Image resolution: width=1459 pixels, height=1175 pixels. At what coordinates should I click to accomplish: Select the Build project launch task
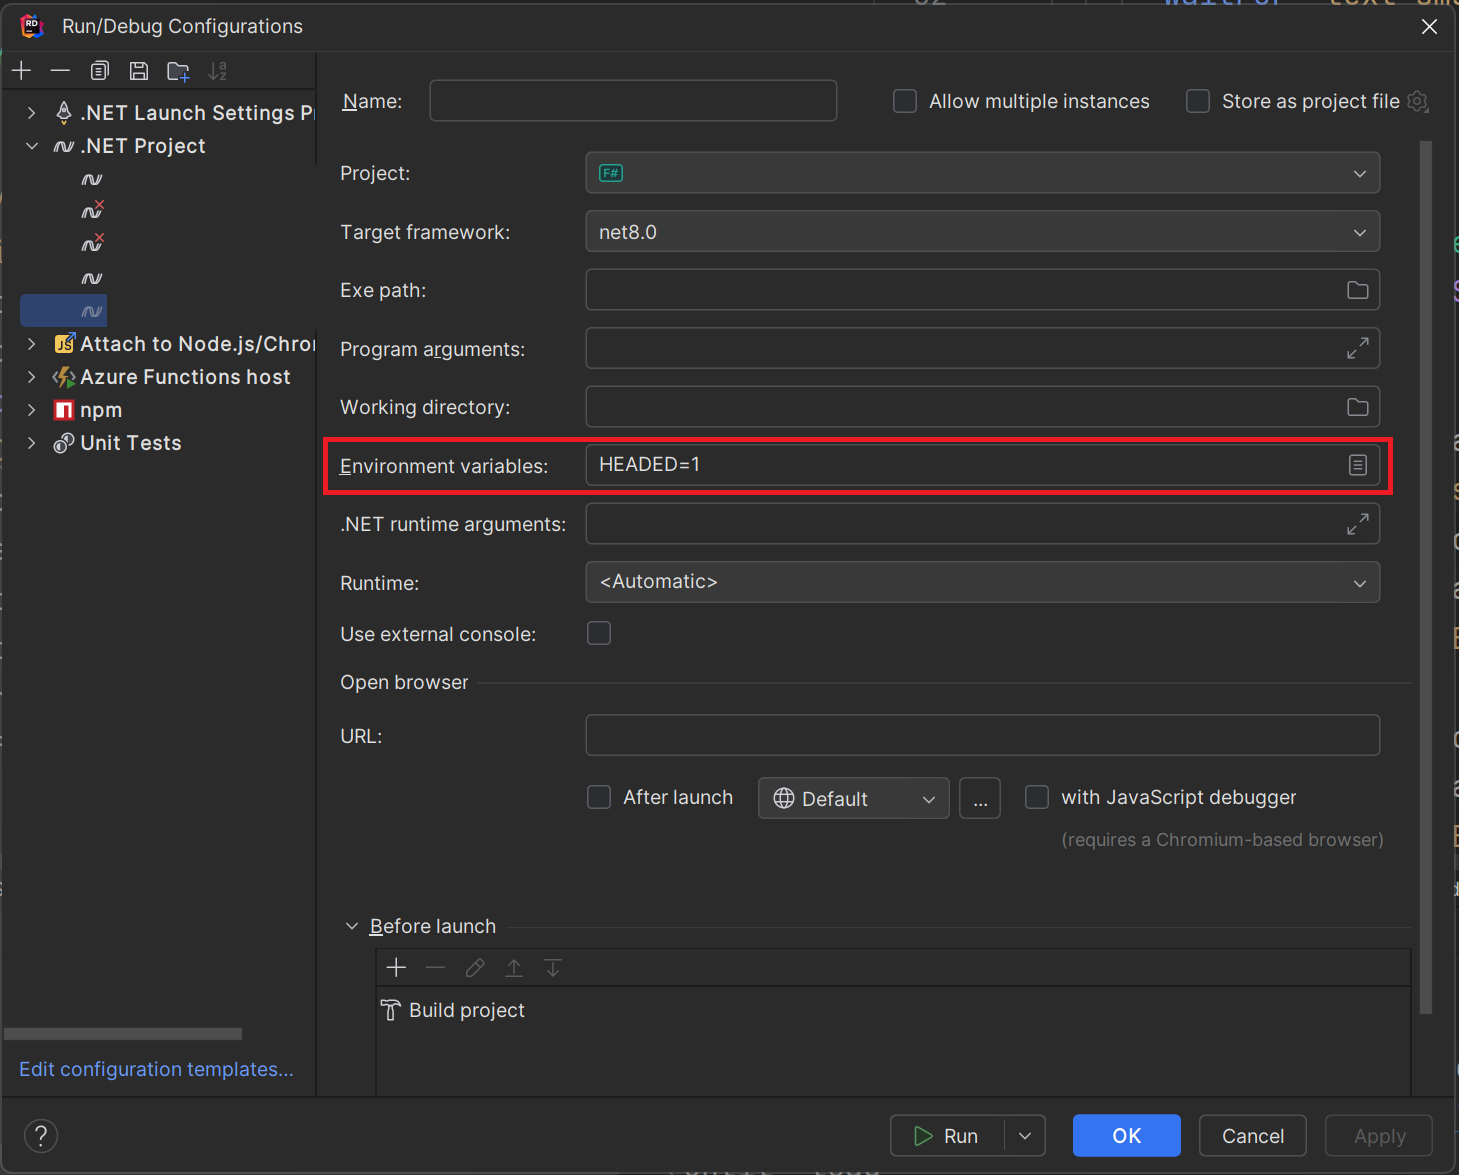(453, 1010)
